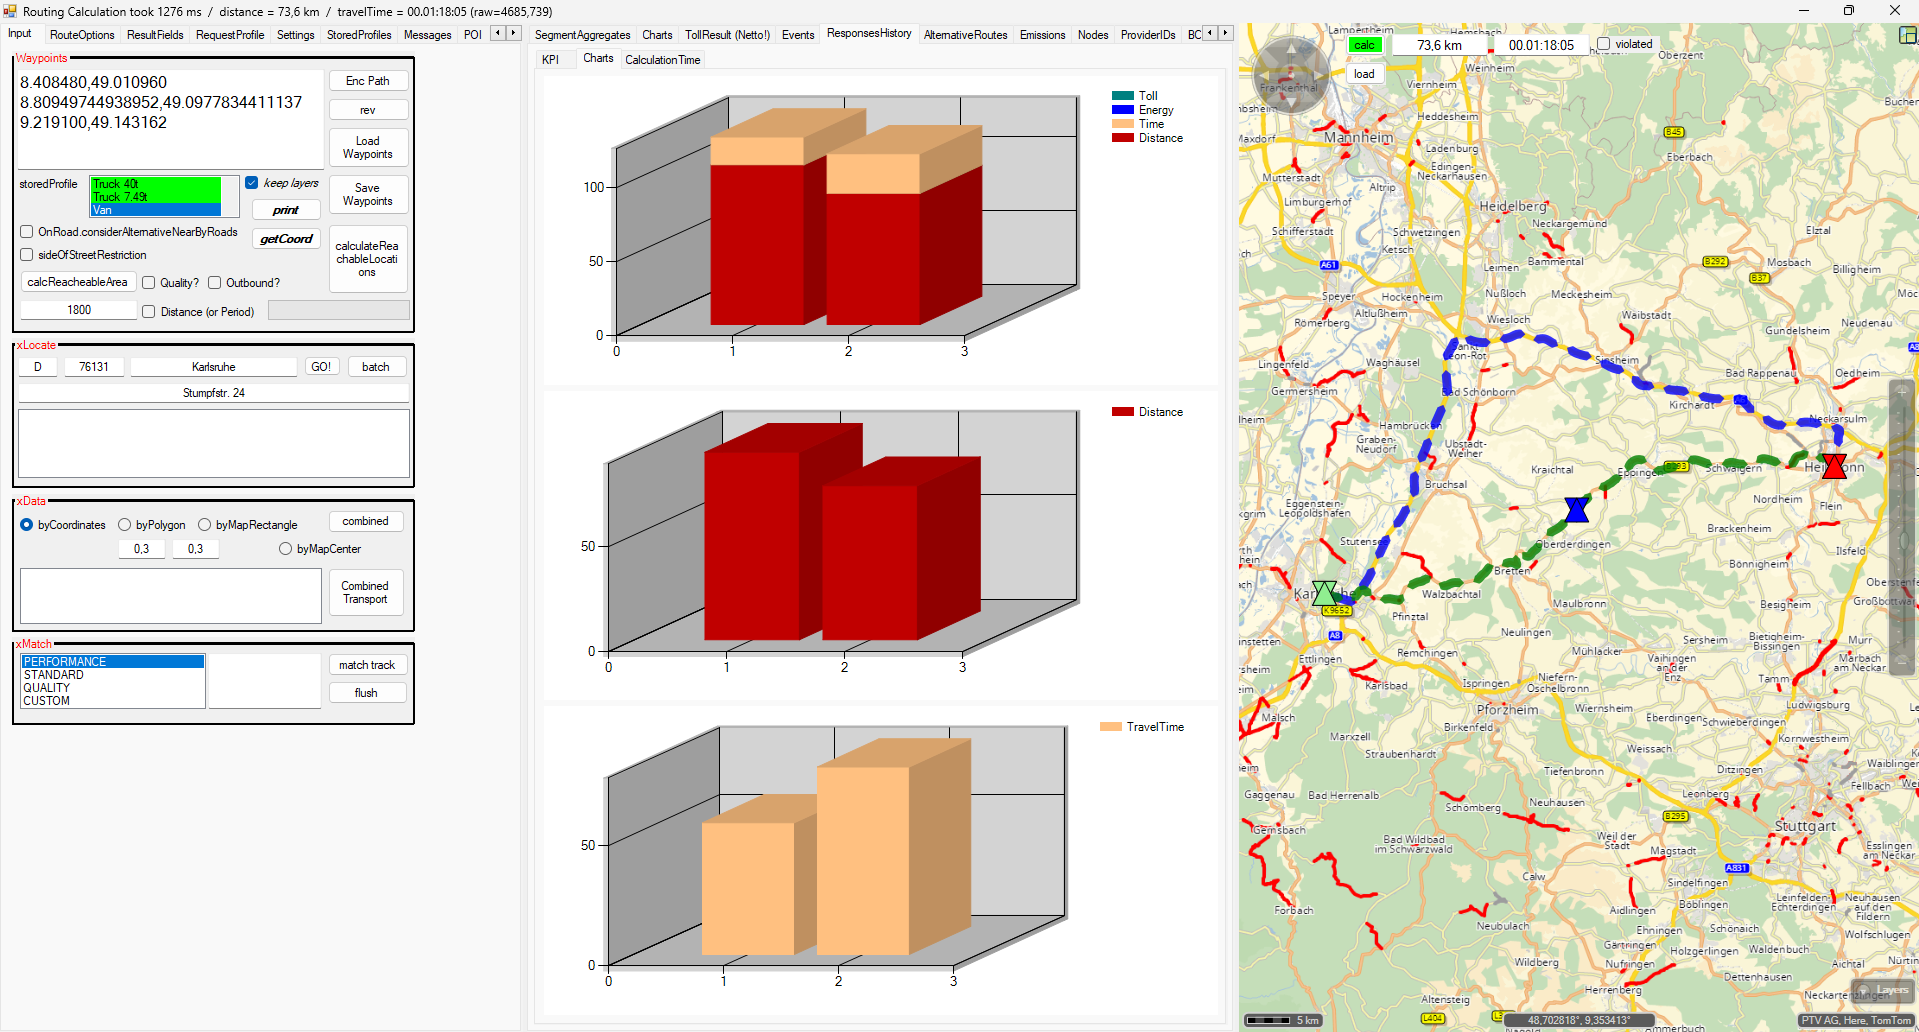Uncheck the keep layers checkbox
The height and width of the screenshot is (1032, 1919).
coord(252,183)
